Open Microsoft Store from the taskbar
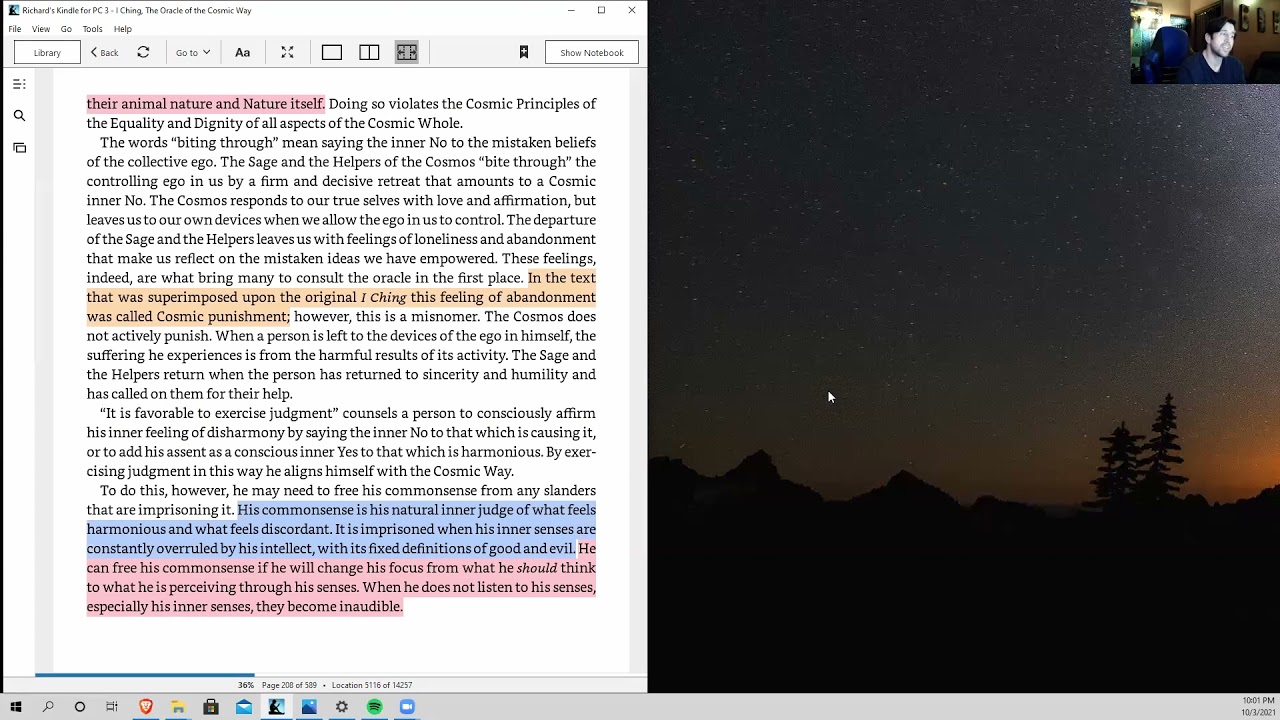This screenshot has height=720, width=1280. pos(211,707)
